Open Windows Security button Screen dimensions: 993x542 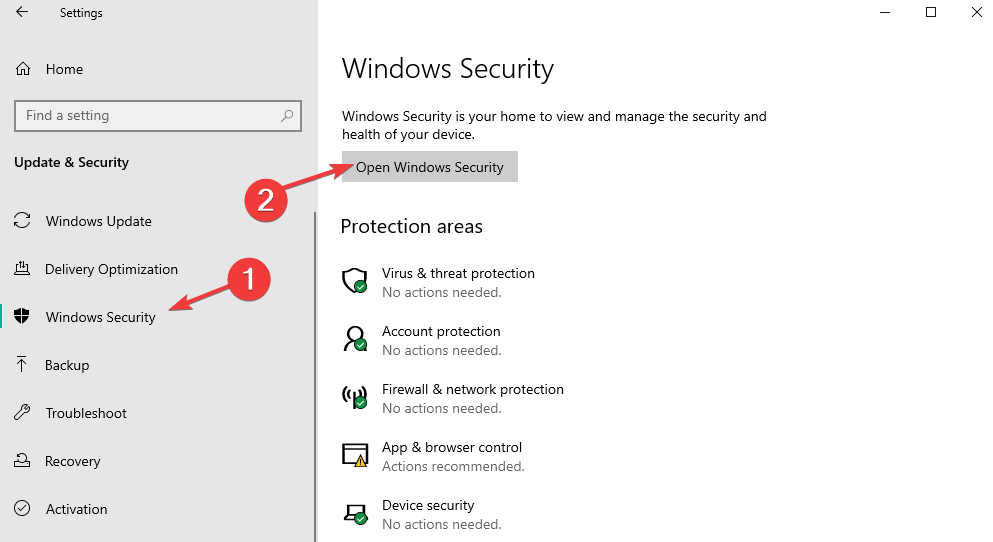pyautogui.click(x=430, y=167)
